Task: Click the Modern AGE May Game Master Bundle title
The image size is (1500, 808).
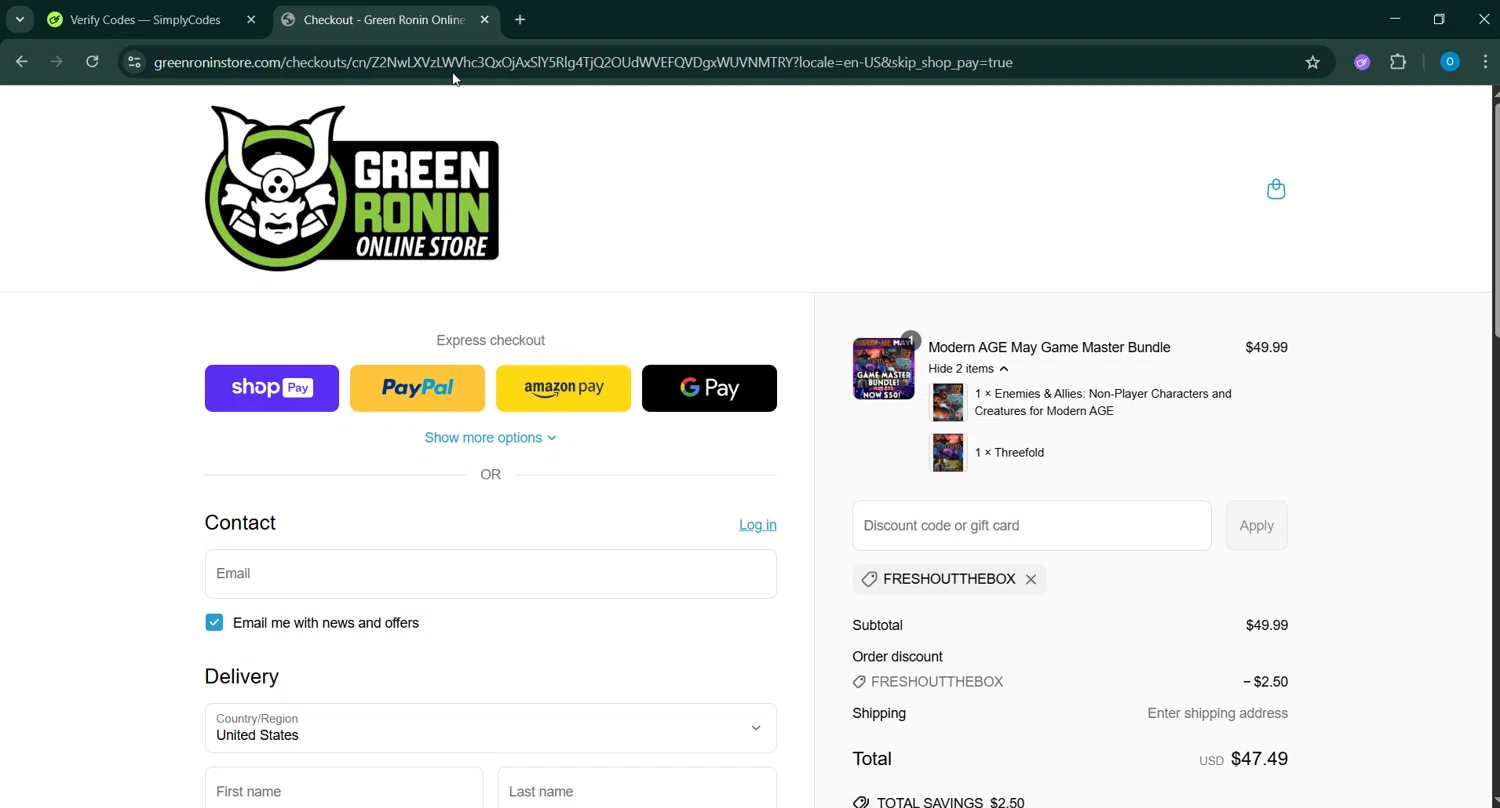Action: [1049, 347]
